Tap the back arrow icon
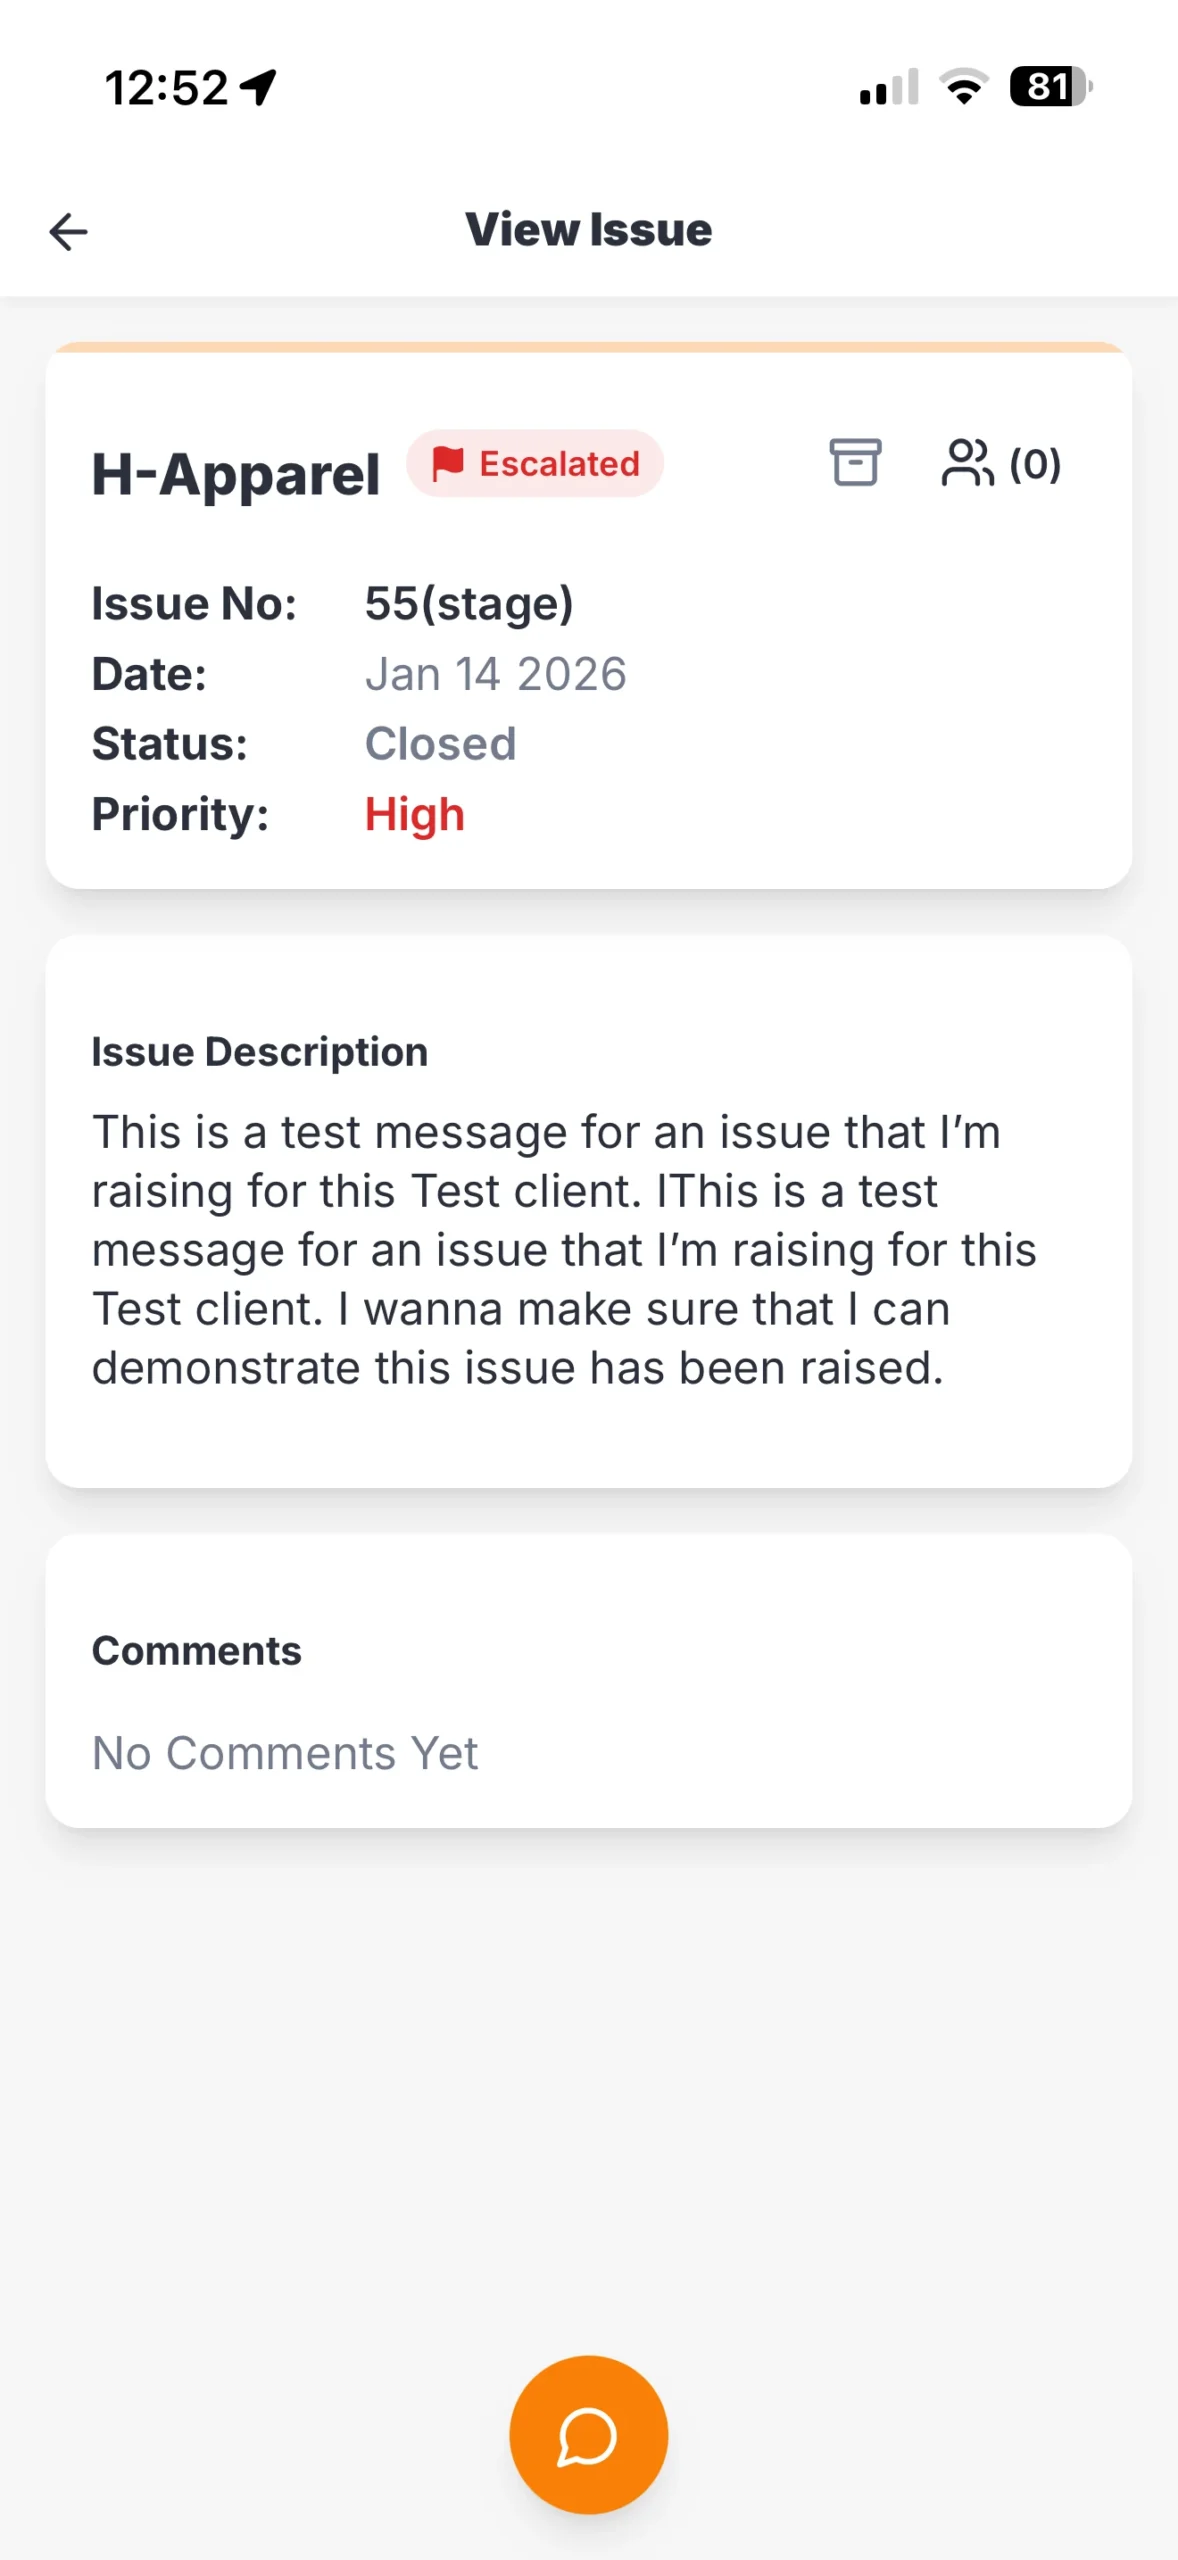This screenshot has height=2560, width=1178. click(68, 231)
